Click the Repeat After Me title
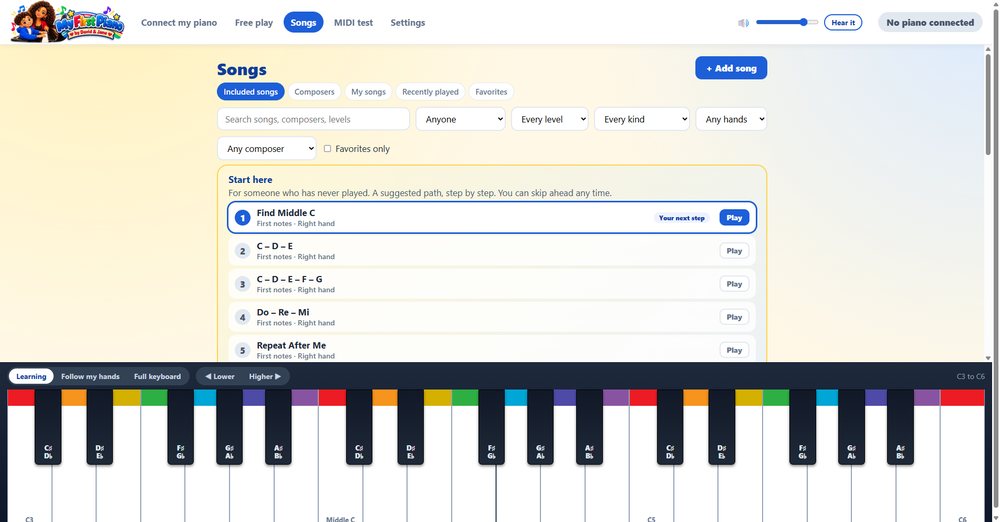The width and height of the screenshot is (1000, 522). pos(291,345)
